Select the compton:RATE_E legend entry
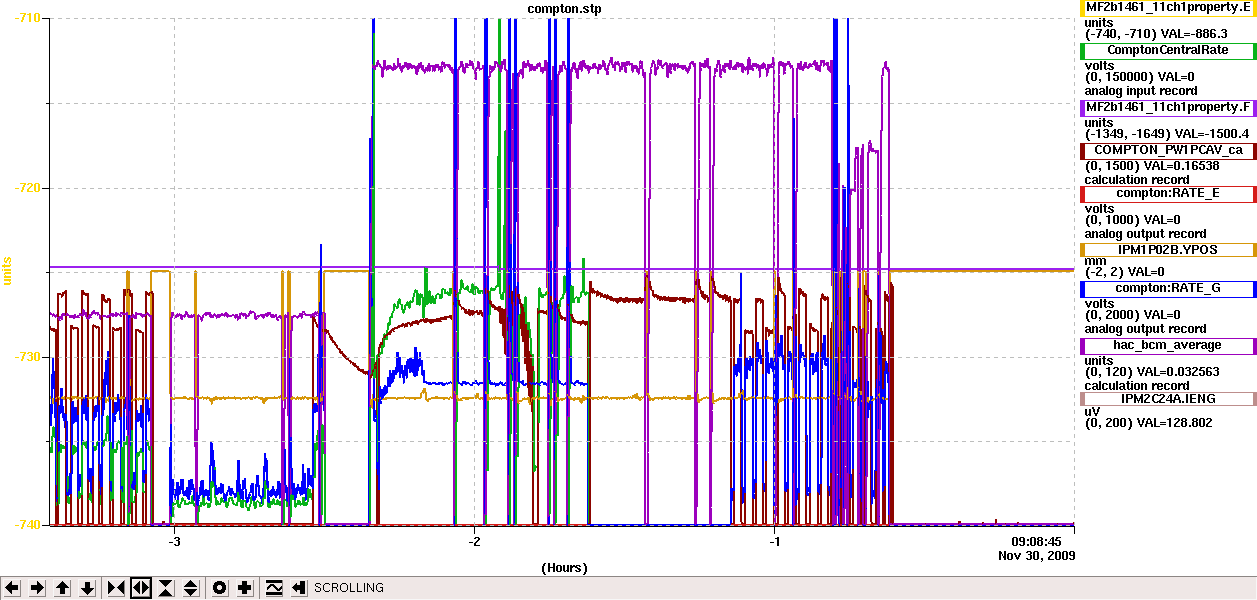The image size is (1257, 600). click(1168, 193)
